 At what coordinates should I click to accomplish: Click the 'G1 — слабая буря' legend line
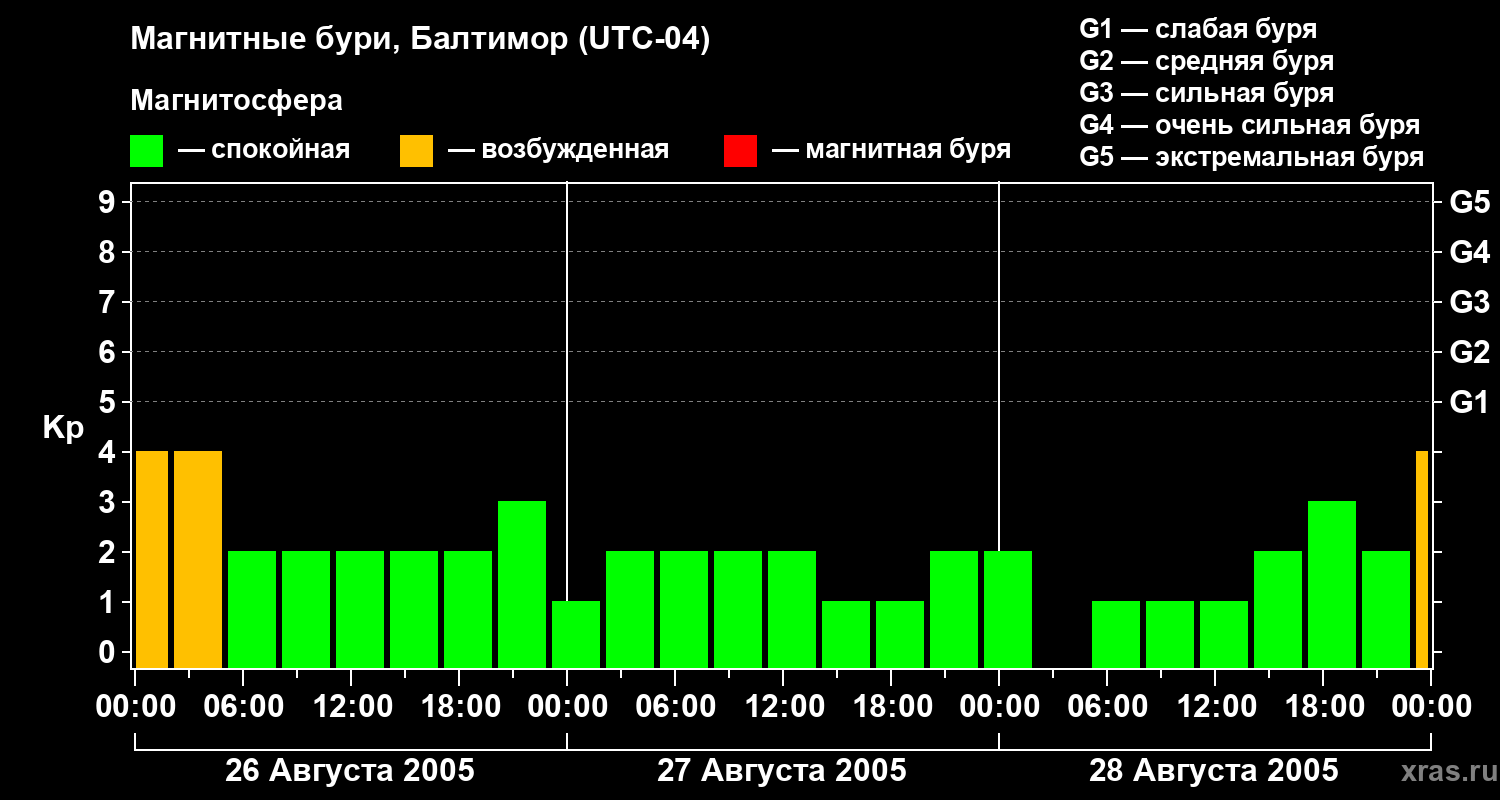click(x=1198, y=29)
